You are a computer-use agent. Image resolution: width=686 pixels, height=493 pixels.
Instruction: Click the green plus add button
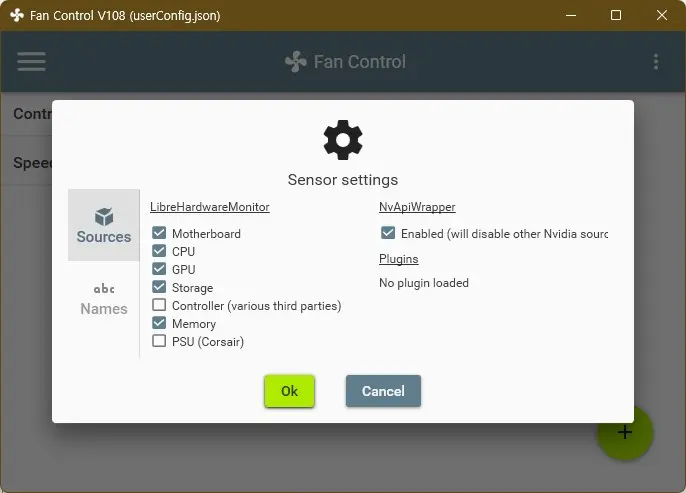(625, 432)
